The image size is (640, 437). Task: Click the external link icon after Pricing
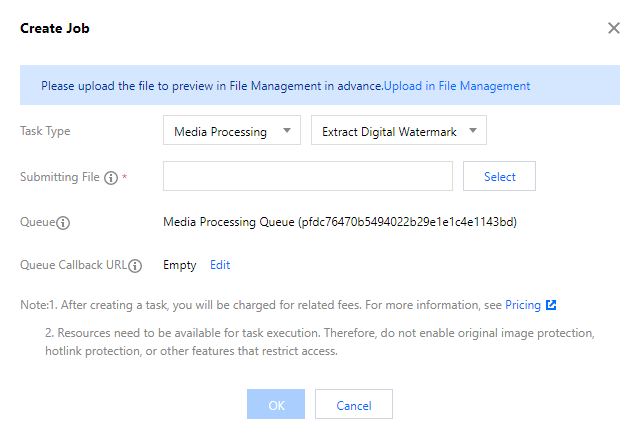(551, 304)
